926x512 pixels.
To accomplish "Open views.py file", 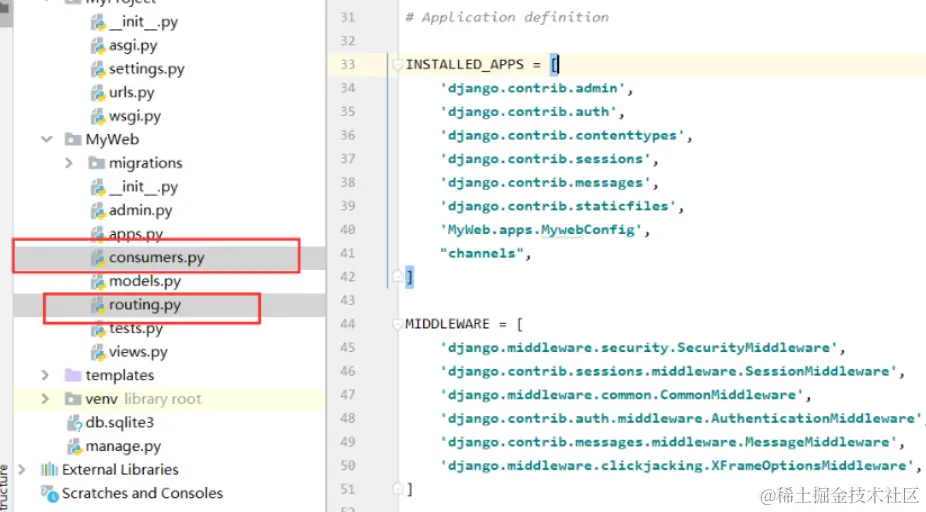I will pyautogui.click(x=138, y=352).
